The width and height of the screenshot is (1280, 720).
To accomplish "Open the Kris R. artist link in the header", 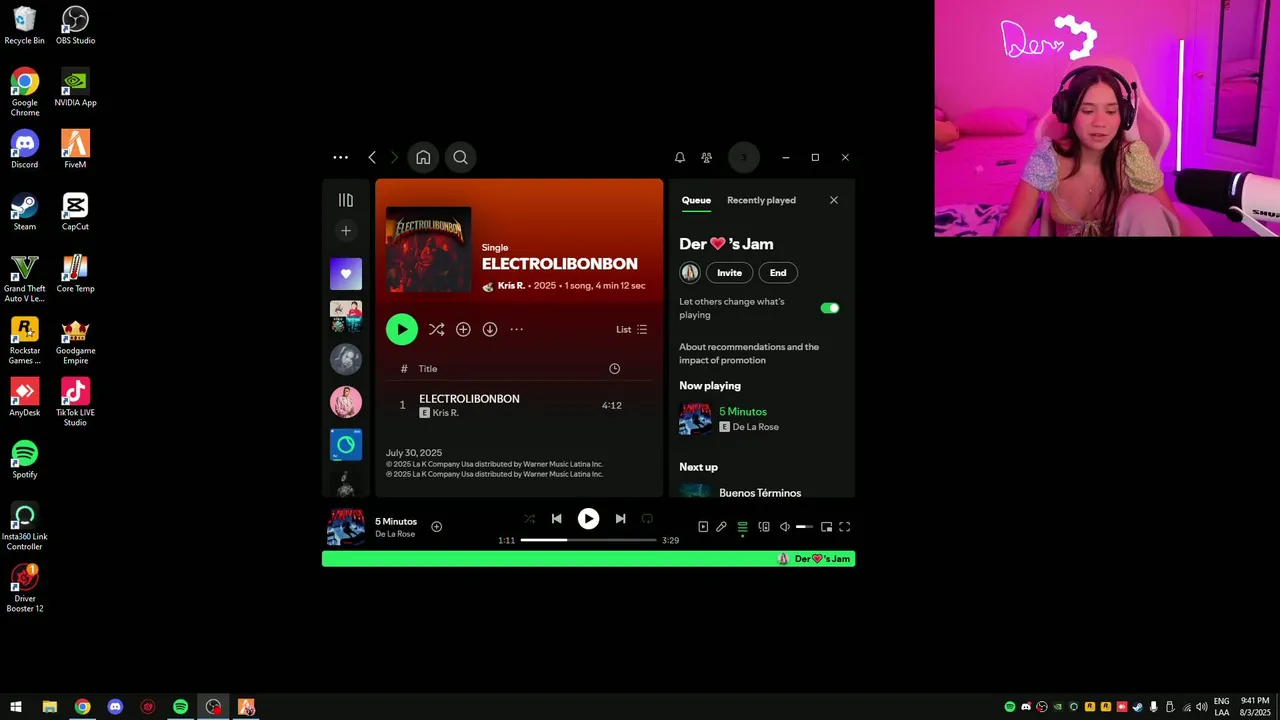I will click(x=511, y=286).
